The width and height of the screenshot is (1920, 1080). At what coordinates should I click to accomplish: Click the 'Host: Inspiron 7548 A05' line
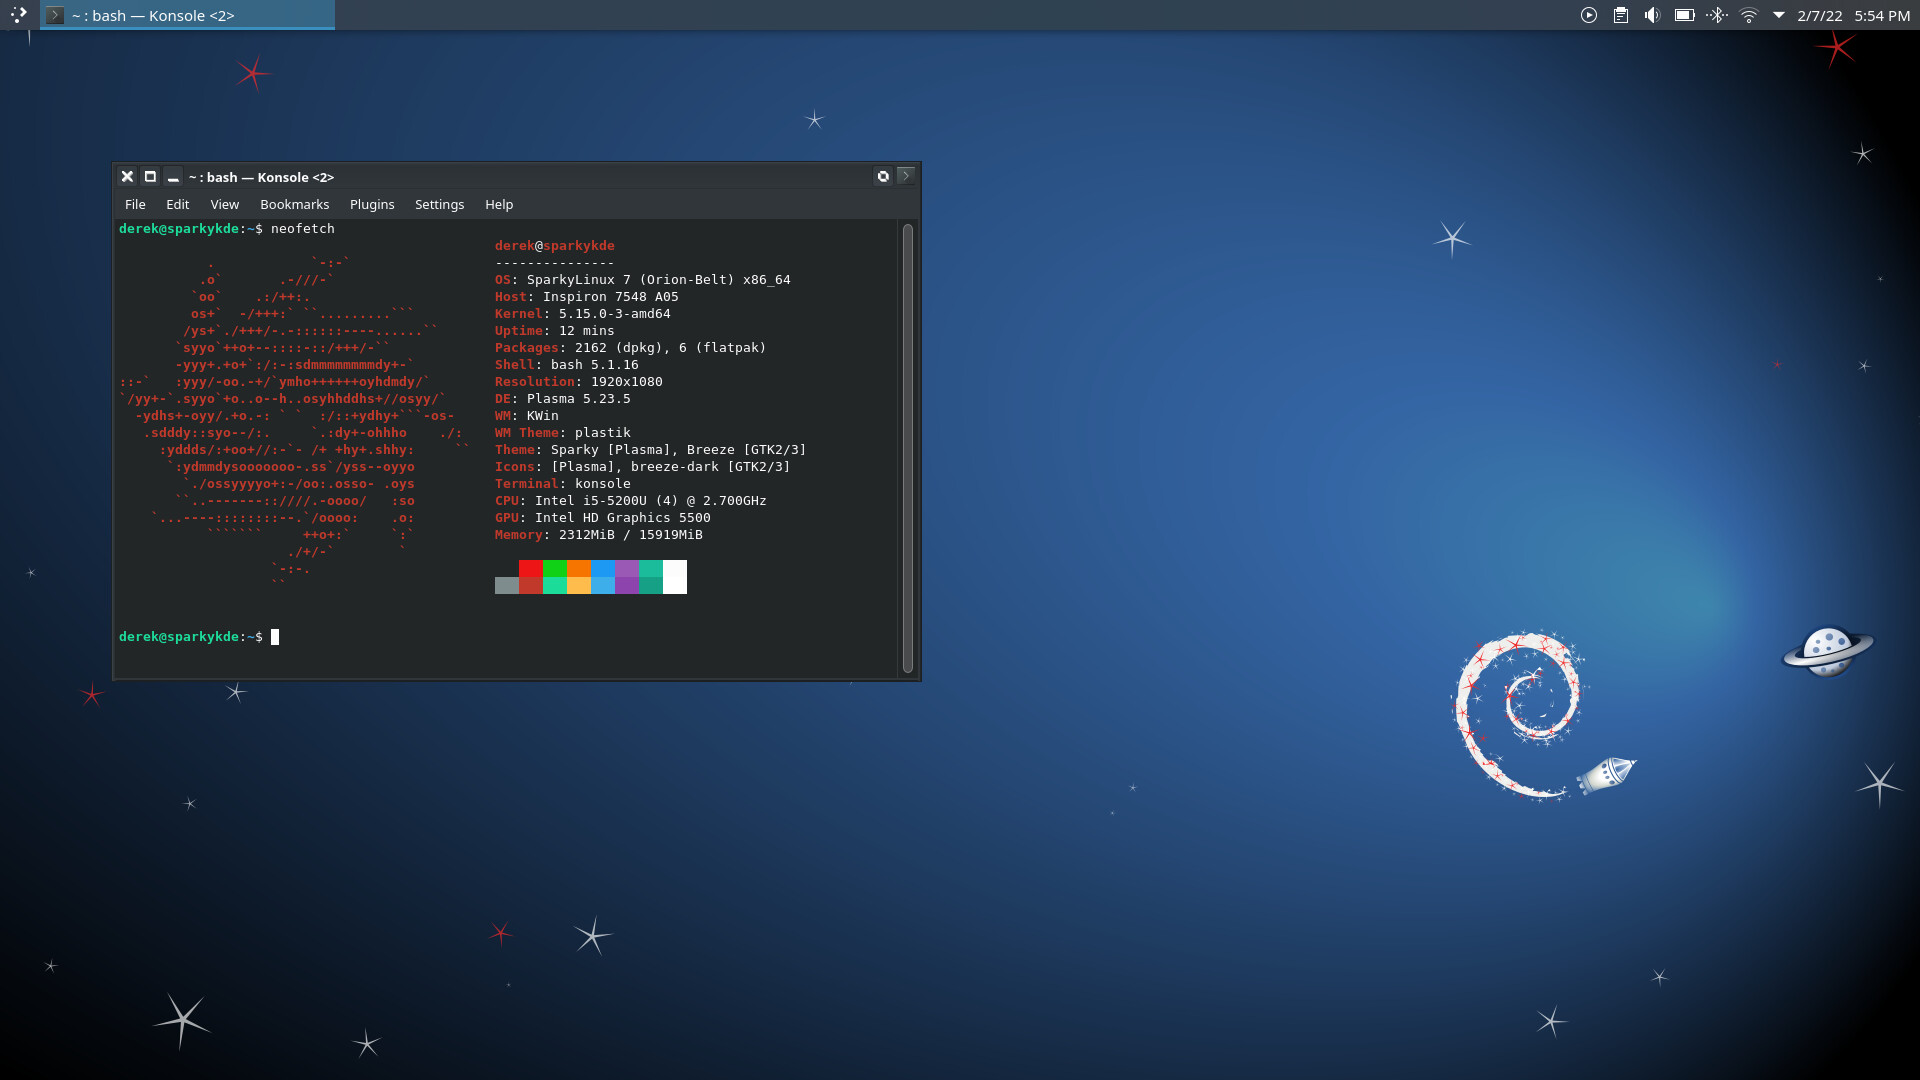587,297
